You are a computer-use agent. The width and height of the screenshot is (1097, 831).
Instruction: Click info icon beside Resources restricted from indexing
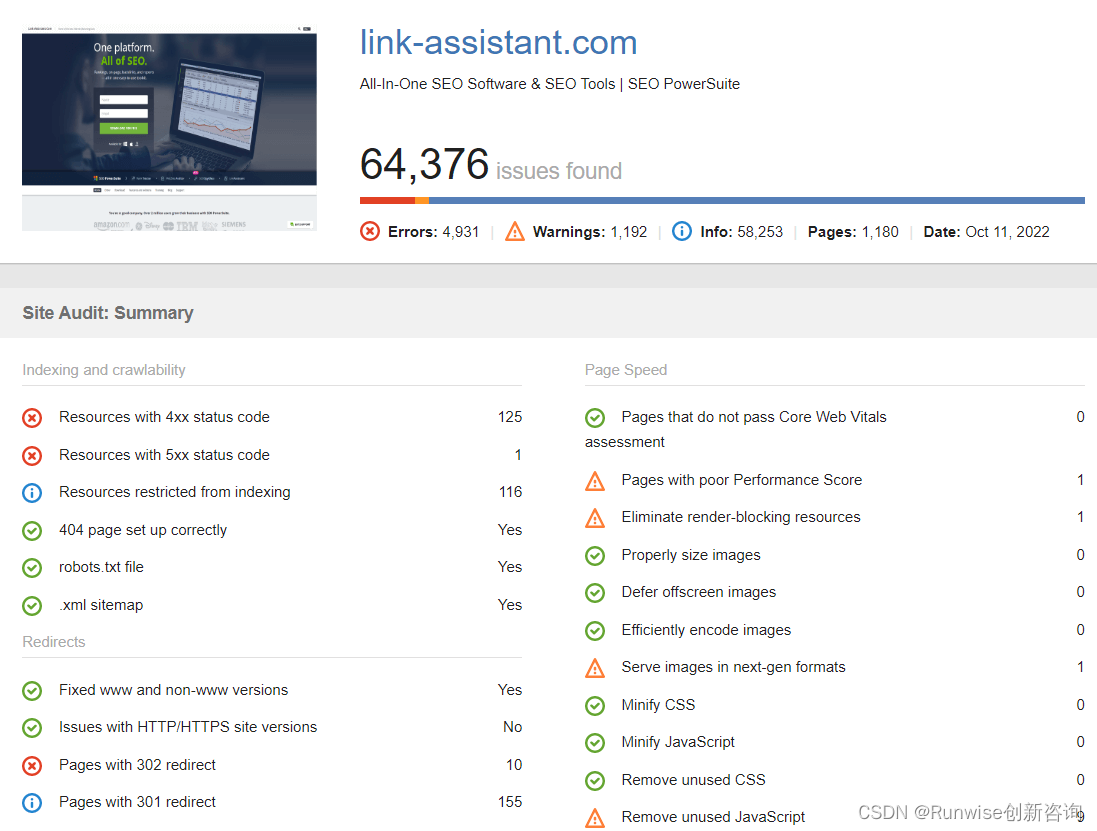coord(32,493)
